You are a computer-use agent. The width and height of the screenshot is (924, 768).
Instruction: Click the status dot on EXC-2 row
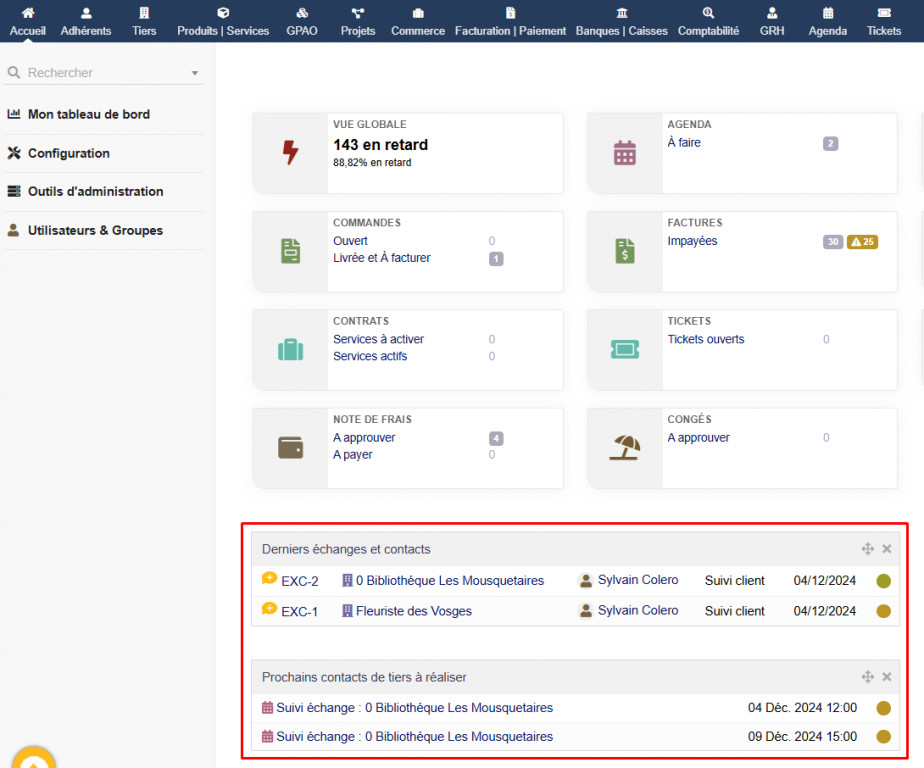(883, 581)
